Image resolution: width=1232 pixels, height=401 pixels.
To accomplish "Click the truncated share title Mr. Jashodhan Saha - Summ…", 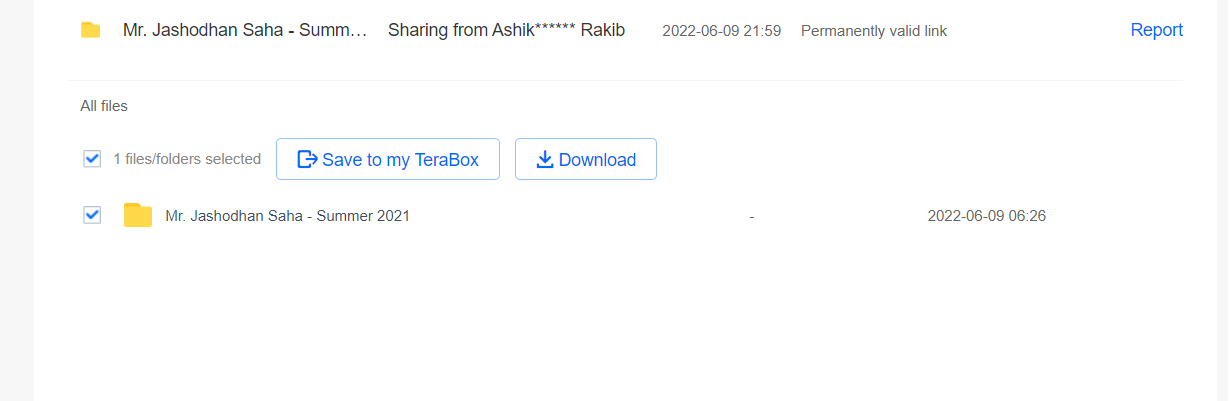I will click(246, 30).
